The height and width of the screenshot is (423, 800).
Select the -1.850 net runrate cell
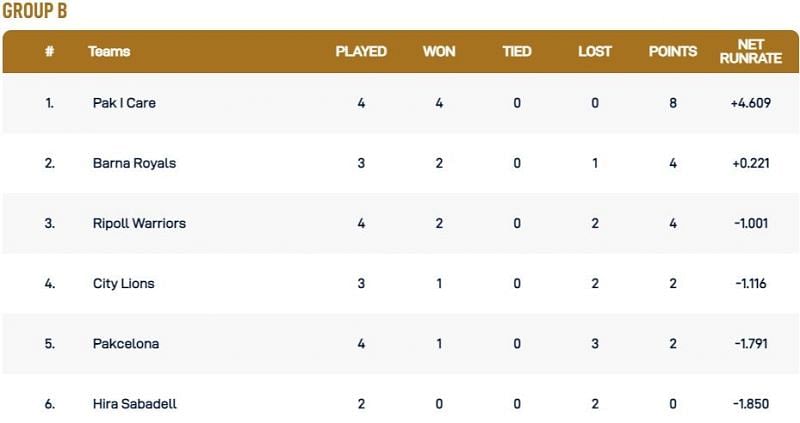click(750, 403)
